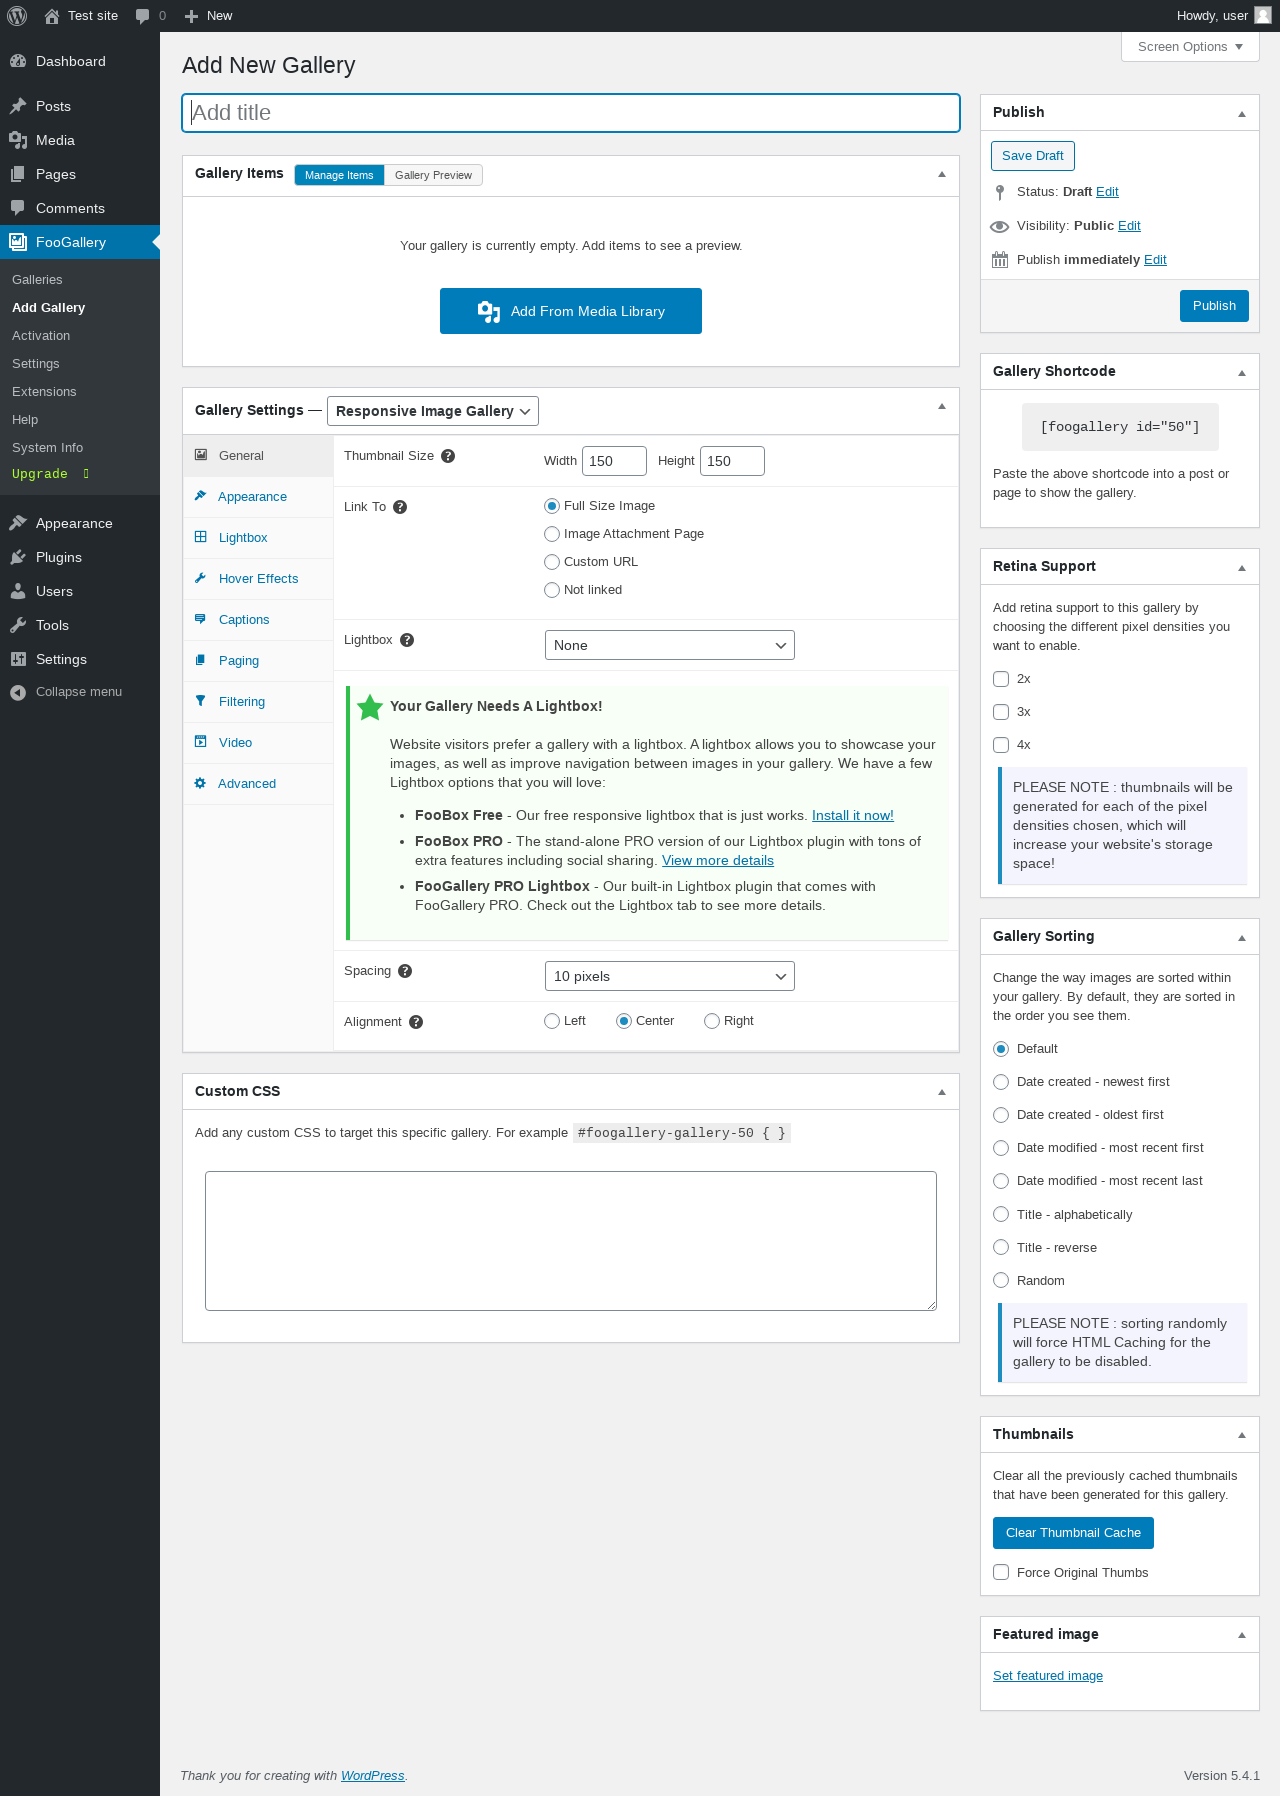Enable 2x retina support
This screenshot has width=1280, height=1796.
coord(1001,679)
